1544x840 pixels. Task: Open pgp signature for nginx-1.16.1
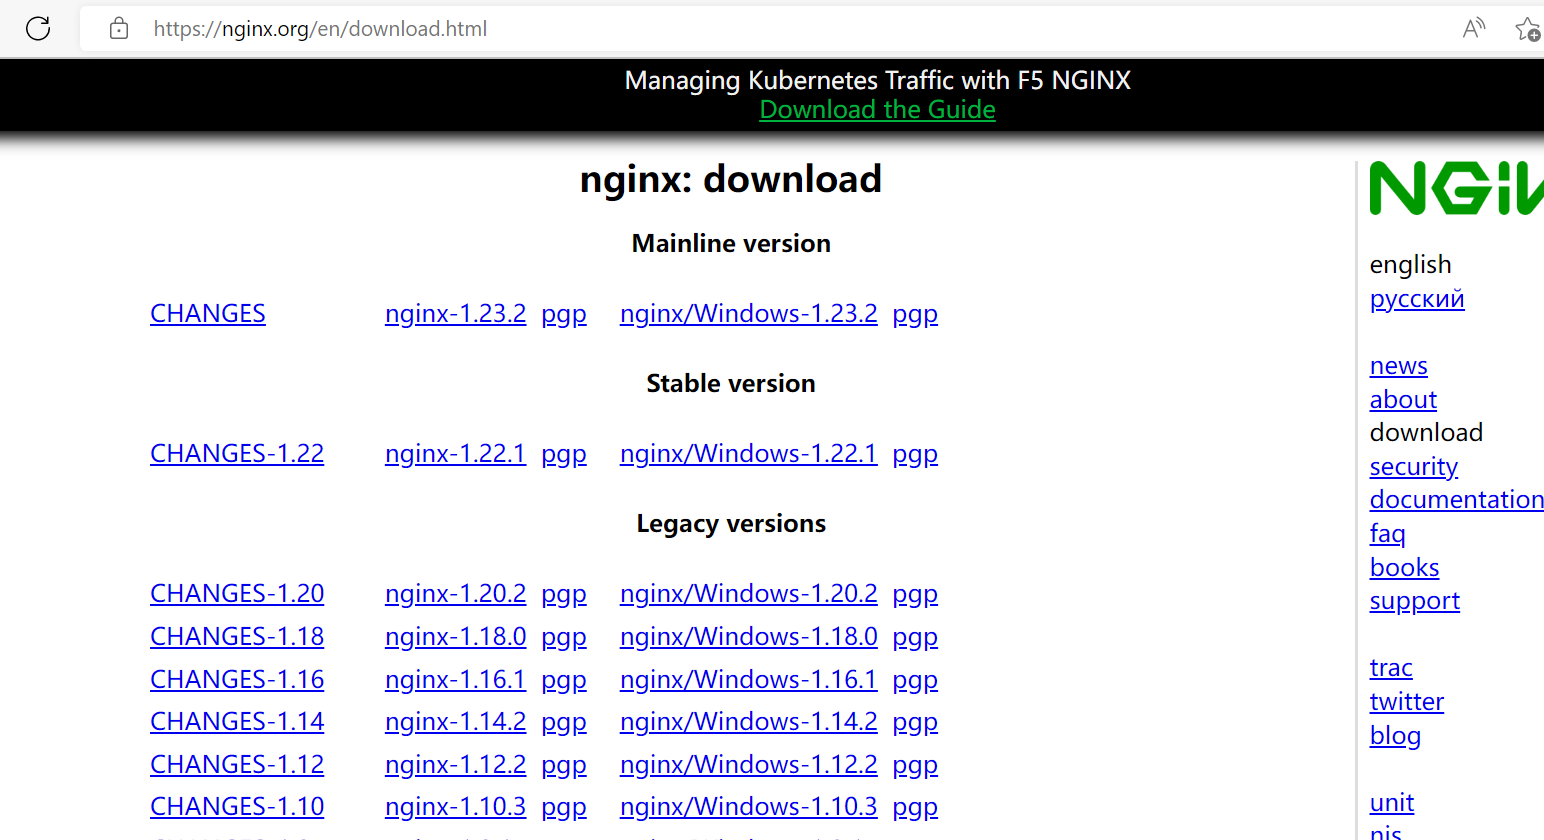[564, 680]
